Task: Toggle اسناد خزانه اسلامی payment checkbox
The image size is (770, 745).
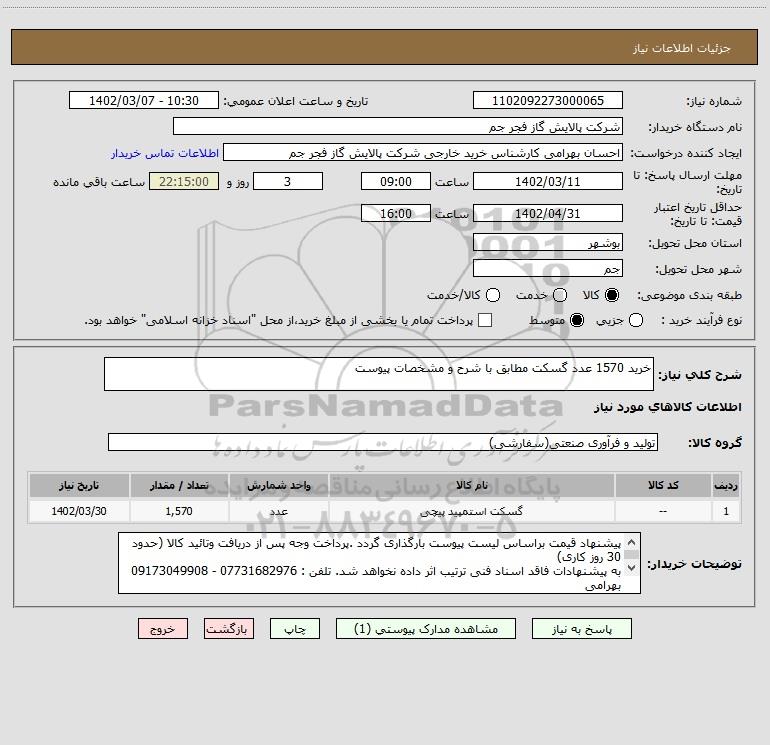Action: click(485, 320)
